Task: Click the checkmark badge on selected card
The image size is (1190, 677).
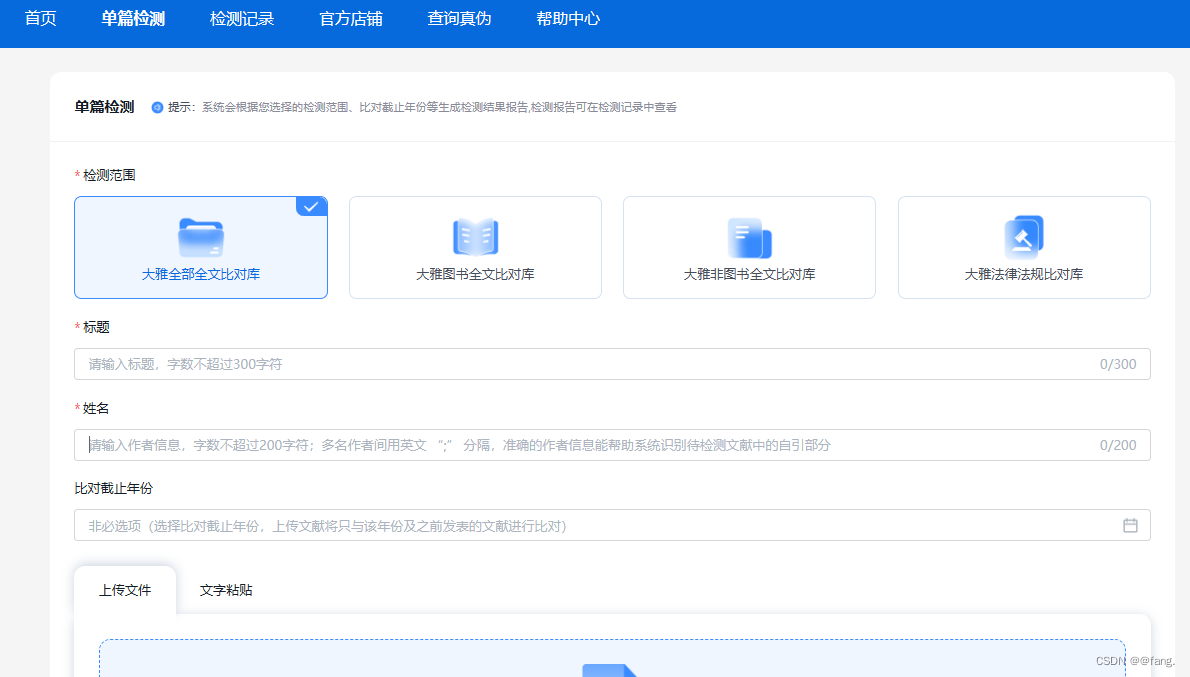Action: [x=311, y=206]
